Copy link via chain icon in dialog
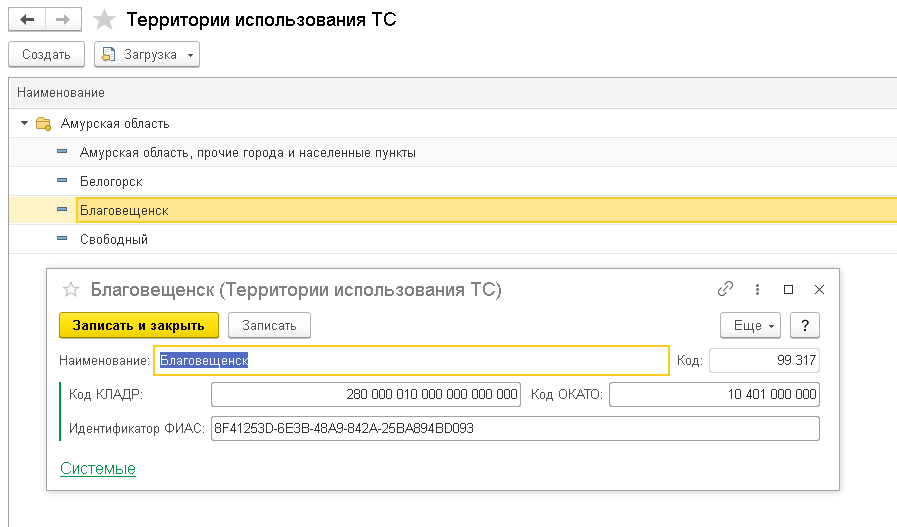Screen dimensions: 897x527 coord(726,289)
